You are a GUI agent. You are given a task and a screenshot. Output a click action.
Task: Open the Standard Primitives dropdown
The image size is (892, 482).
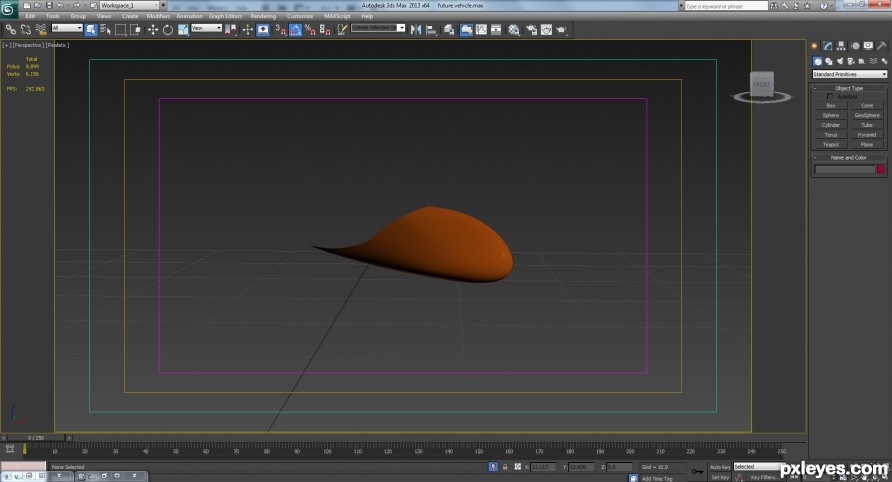point(849,75)
